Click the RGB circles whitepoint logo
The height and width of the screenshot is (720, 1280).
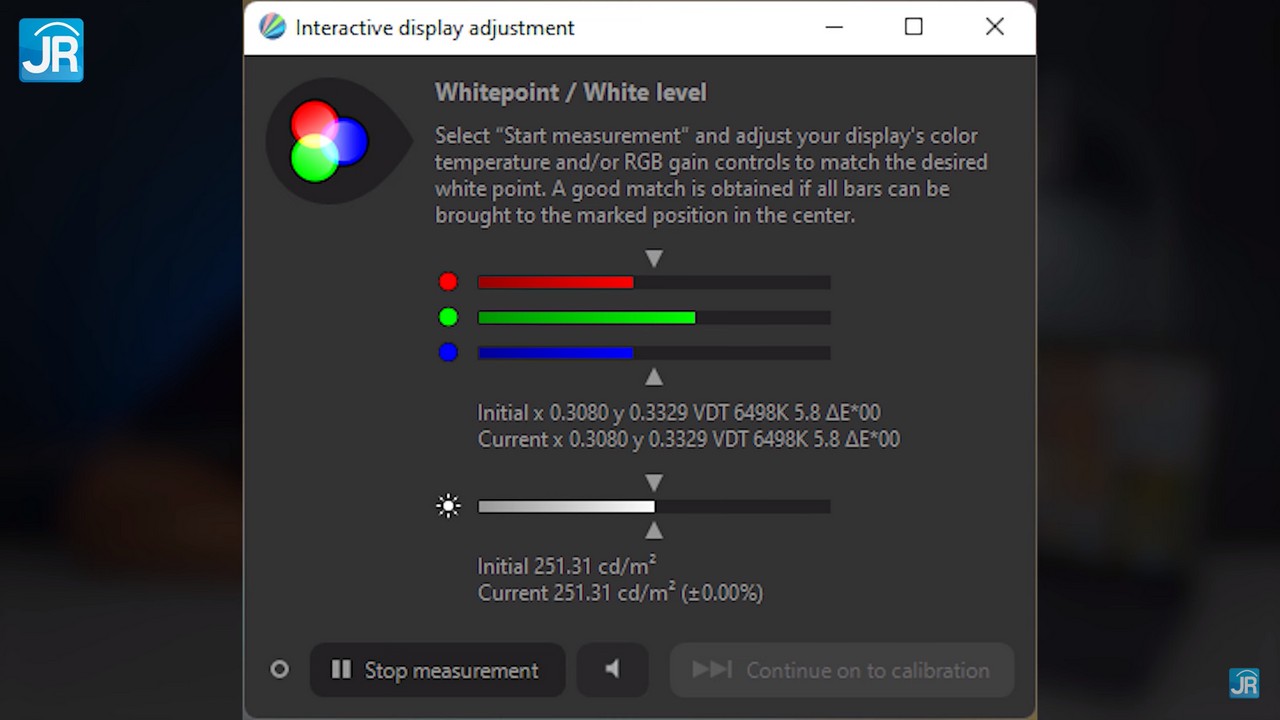[x=329, y=141]
